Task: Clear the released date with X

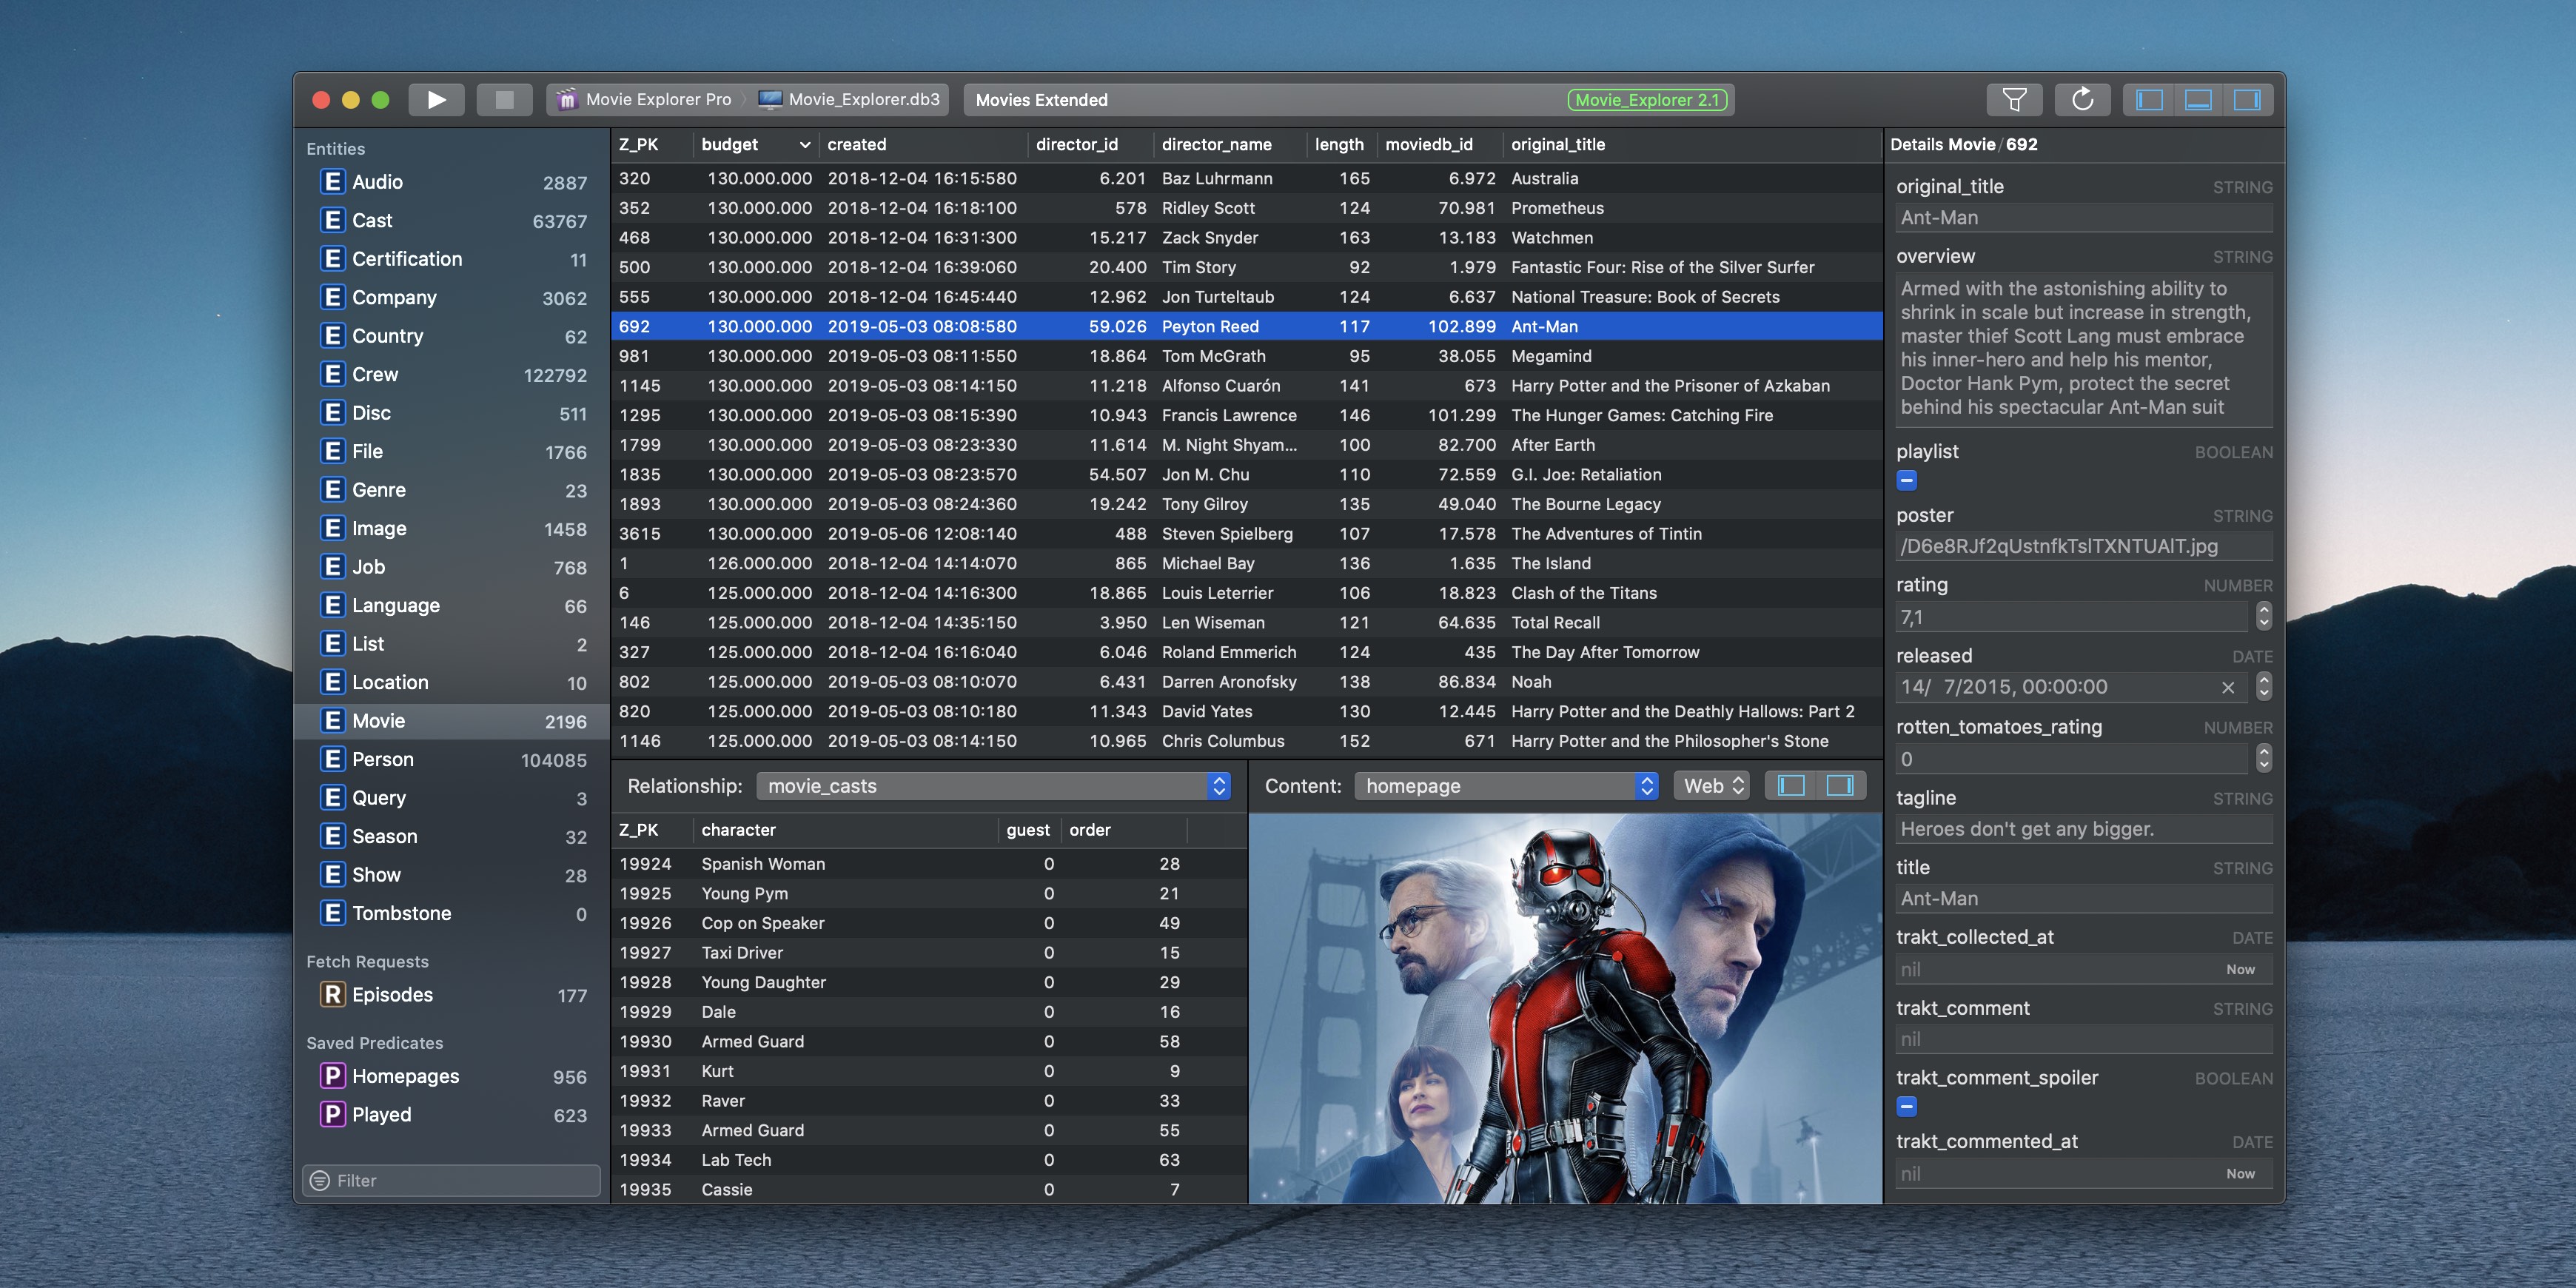Action: (x=2228, y=687)
